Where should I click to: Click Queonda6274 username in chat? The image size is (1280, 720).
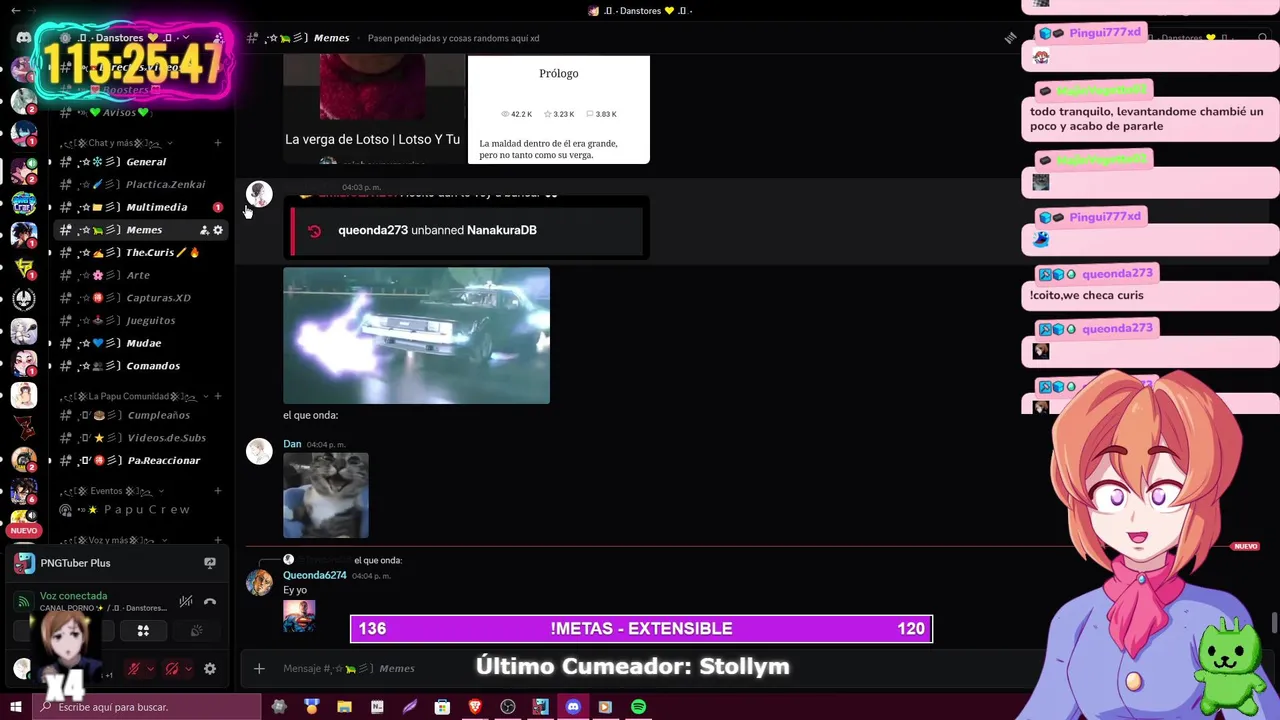315,576
